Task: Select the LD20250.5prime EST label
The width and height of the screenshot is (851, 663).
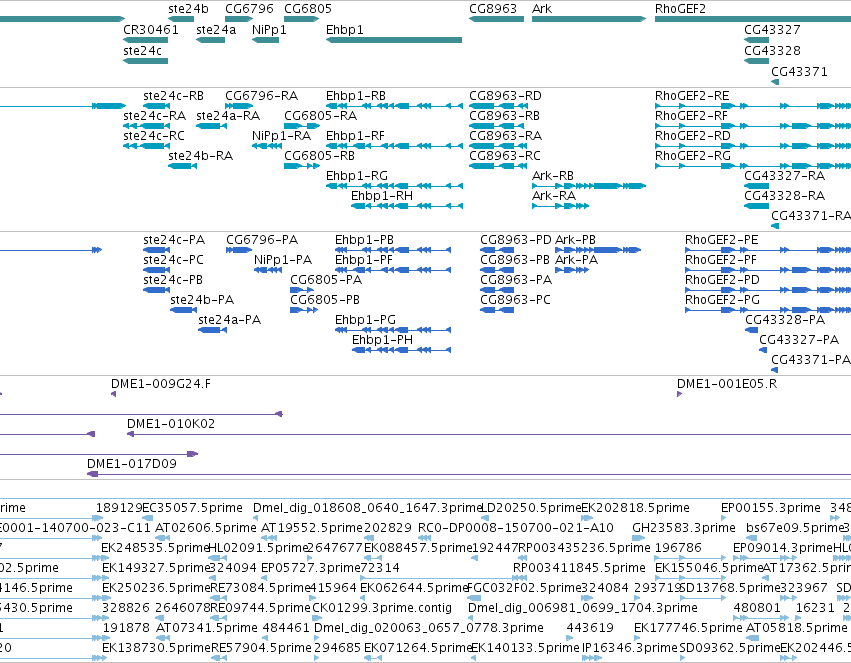Action: (531, 508)
